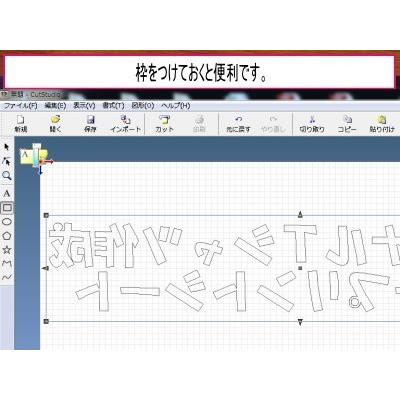Select the freehand curve tool

point(7,277)
